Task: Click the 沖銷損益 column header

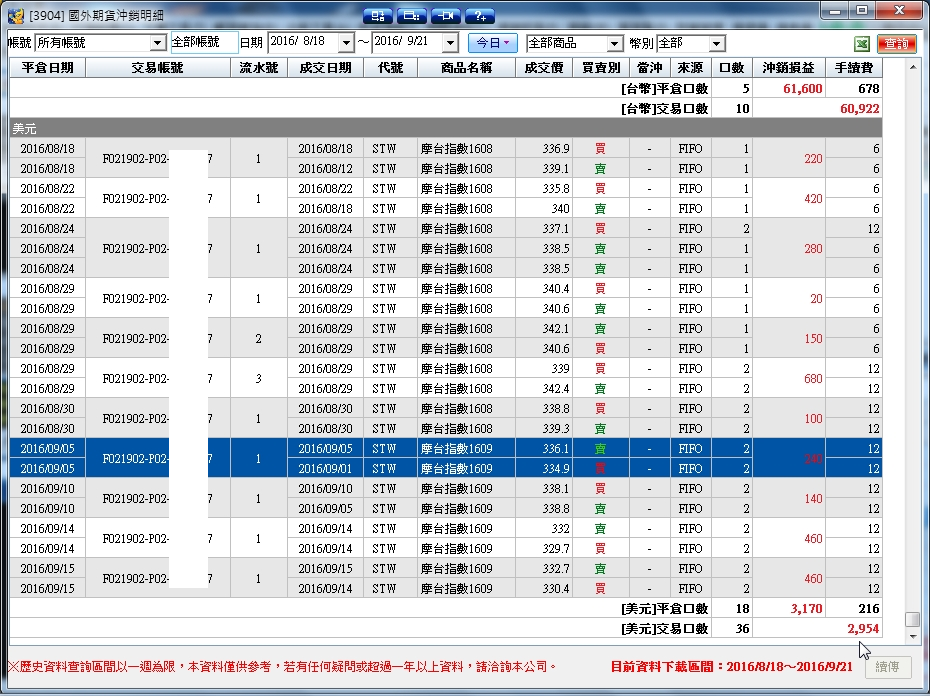Action: point(789,68)
